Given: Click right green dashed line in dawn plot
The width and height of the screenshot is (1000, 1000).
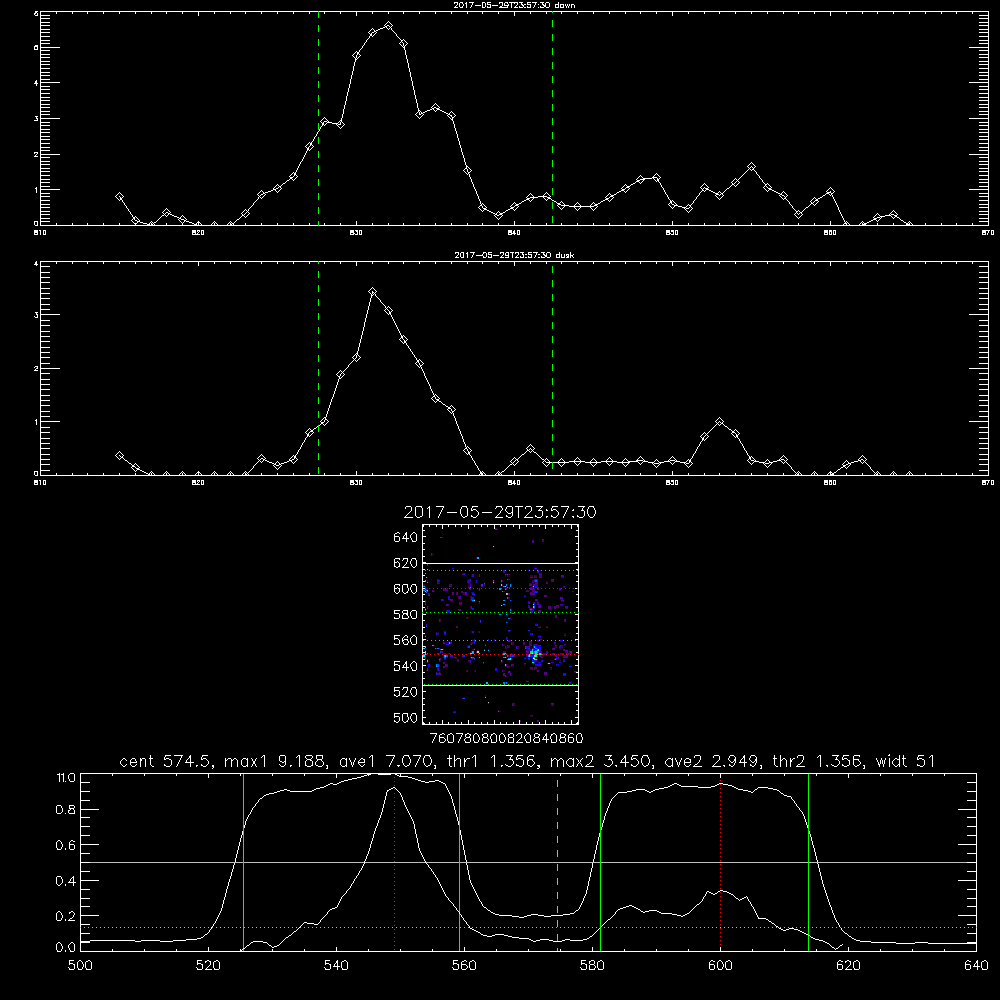Looking at the screenshot, I should [x=552, y=121].
